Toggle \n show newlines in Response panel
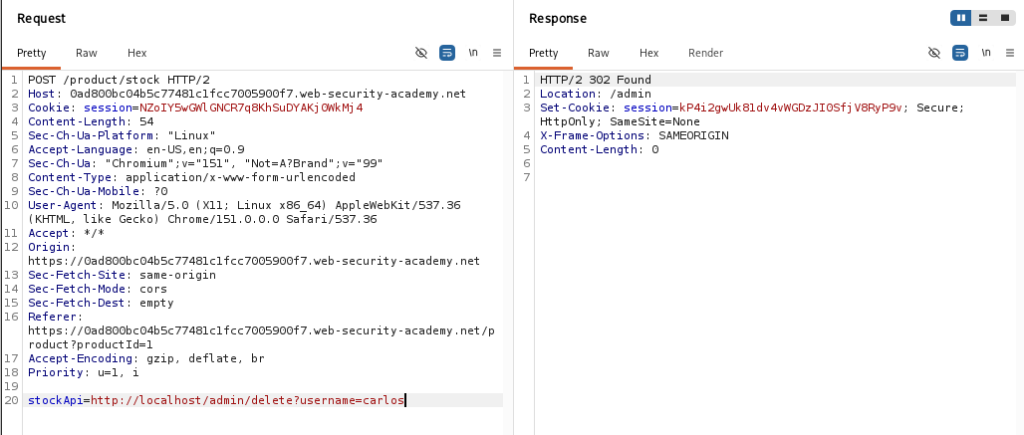Image resolution: width=1024 pixels, height=435 pixels. (986, 53)
